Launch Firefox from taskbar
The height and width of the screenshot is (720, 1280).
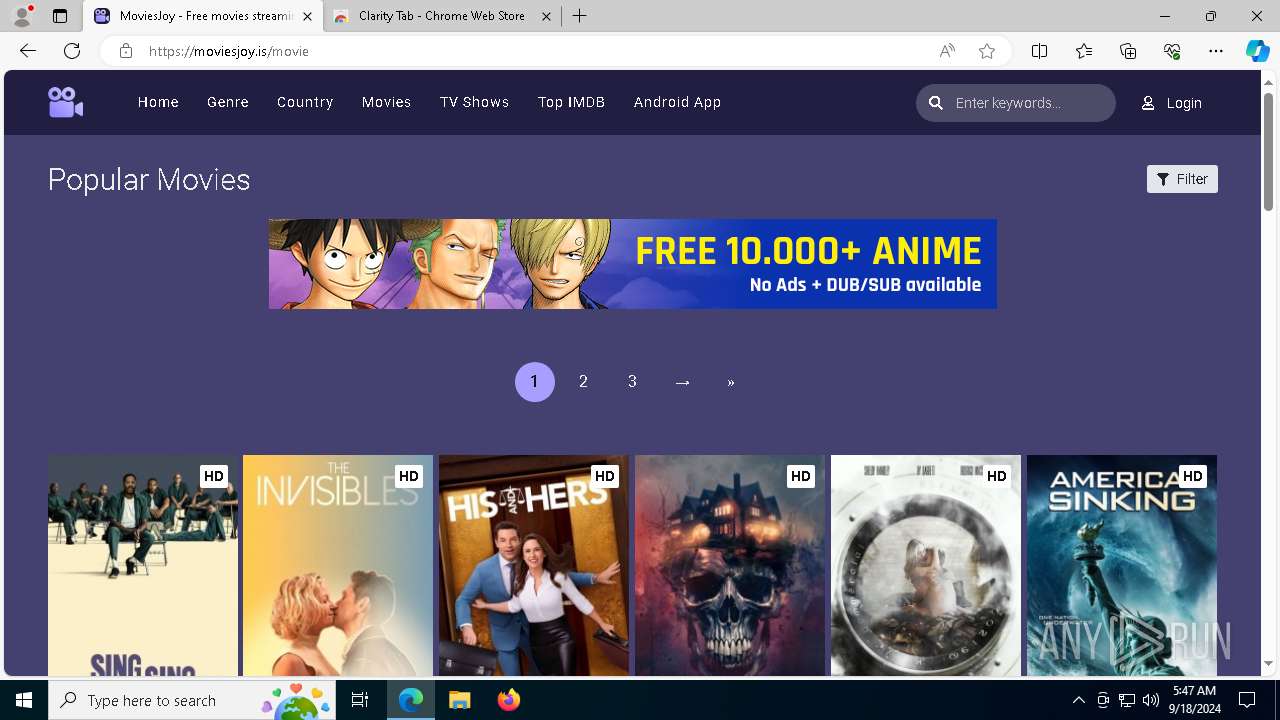pos(509,700)
